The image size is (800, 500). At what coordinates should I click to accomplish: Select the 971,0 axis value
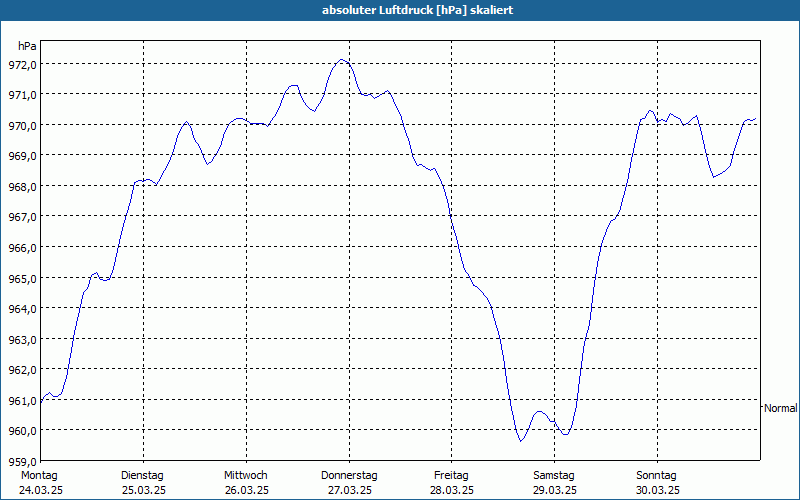click(23, 95)
